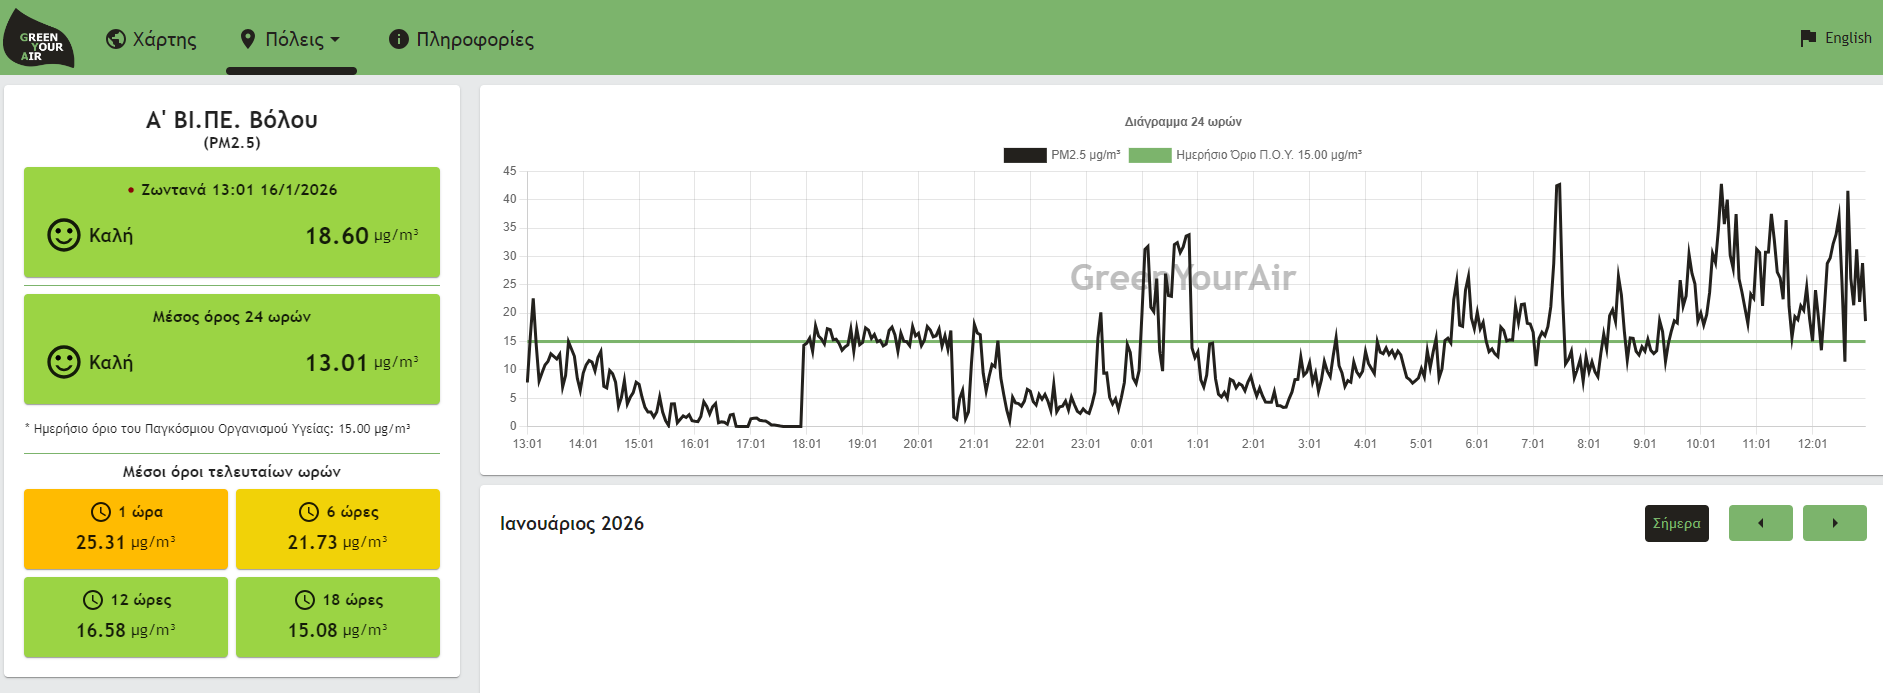Click the globe icon next to Χάρτης
Image resolution: width=1883 pixels, height=693 pixels.
(116, 39)
